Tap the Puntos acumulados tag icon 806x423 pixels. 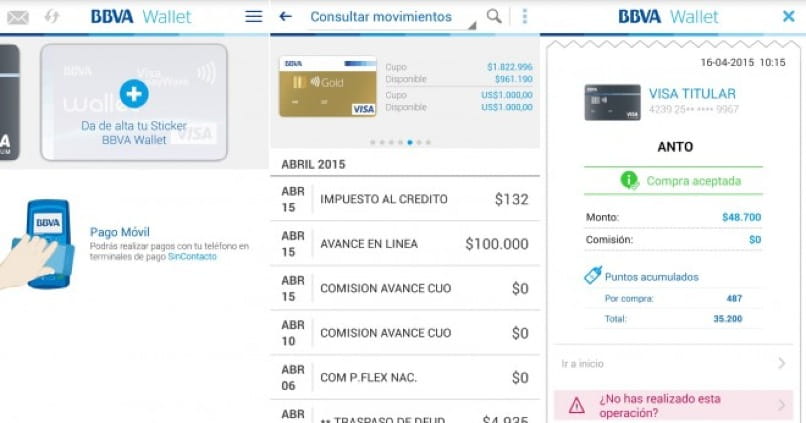[x=593, y=275]
